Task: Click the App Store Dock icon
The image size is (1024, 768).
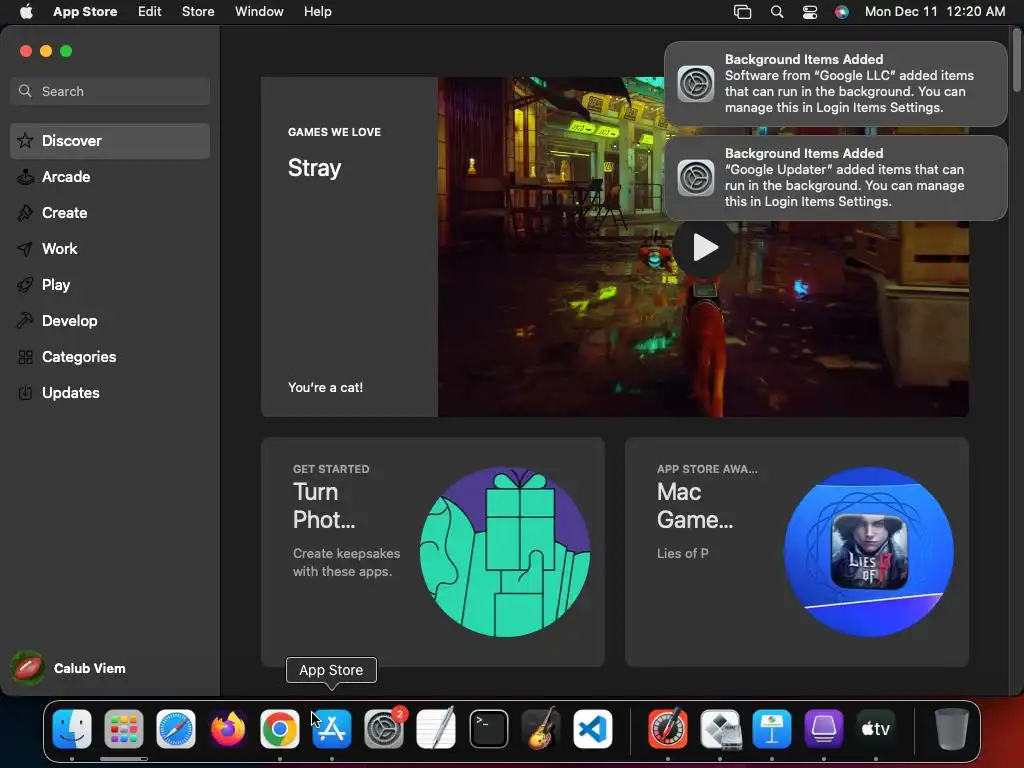Action: (332, 728)
